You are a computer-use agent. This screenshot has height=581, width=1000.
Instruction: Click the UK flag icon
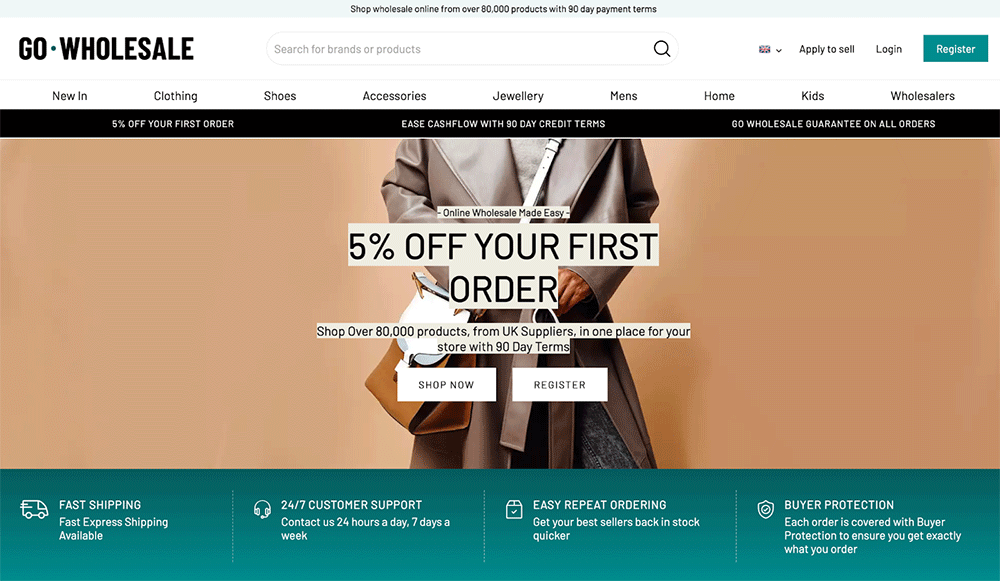(x=764, y=49)
